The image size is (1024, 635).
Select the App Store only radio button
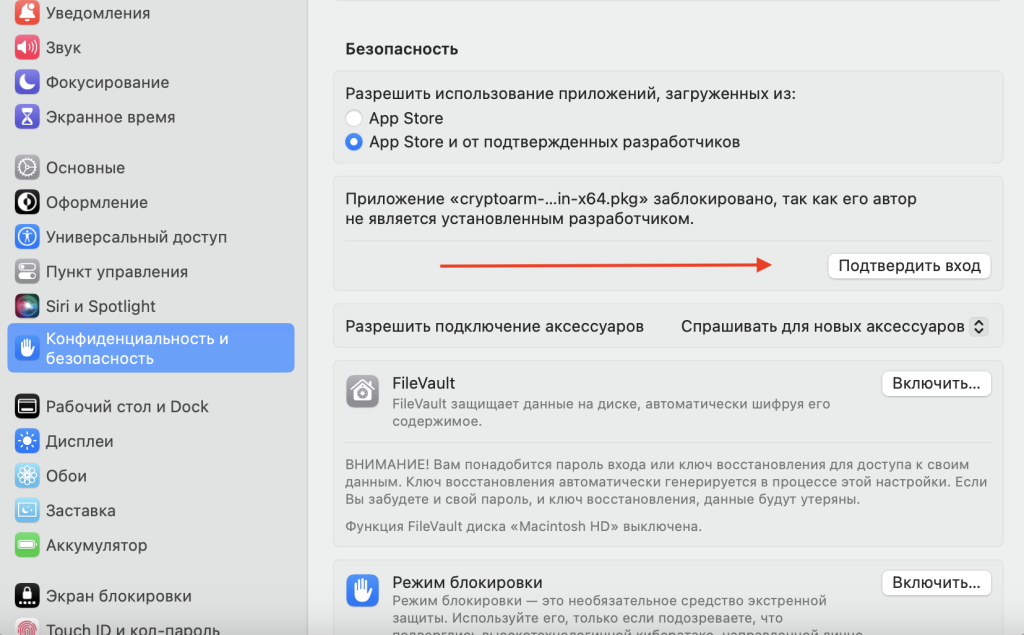click(x=353, y=118)
